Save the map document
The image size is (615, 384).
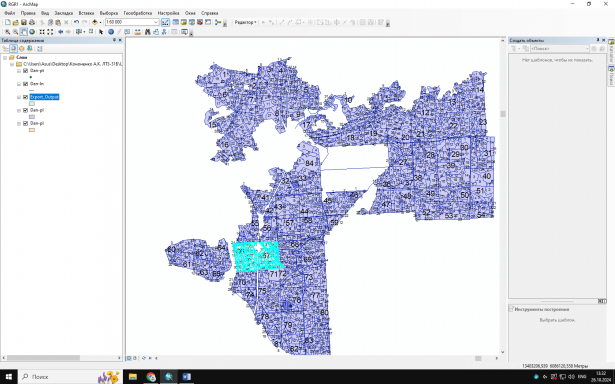[24, 22]
